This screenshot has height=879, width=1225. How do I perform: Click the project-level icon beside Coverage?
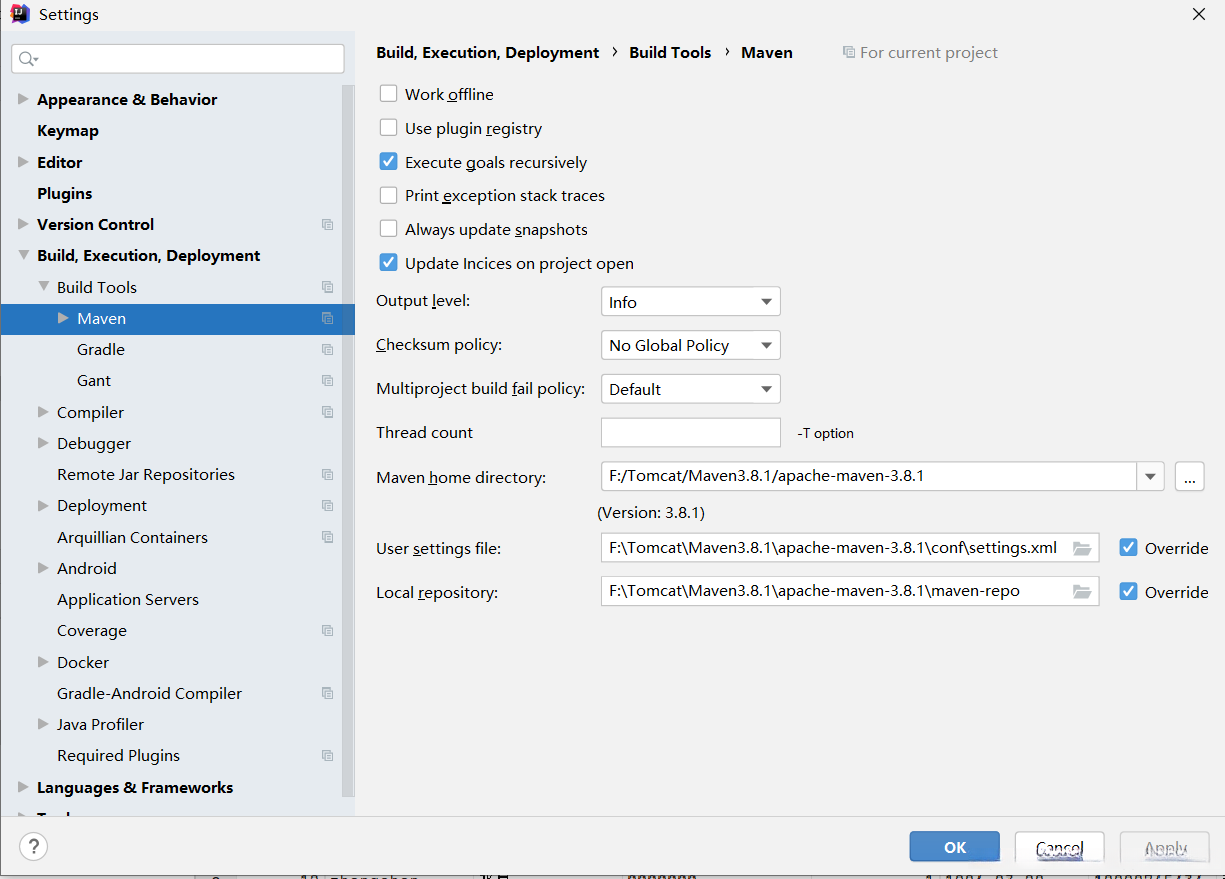coord(327,631)
